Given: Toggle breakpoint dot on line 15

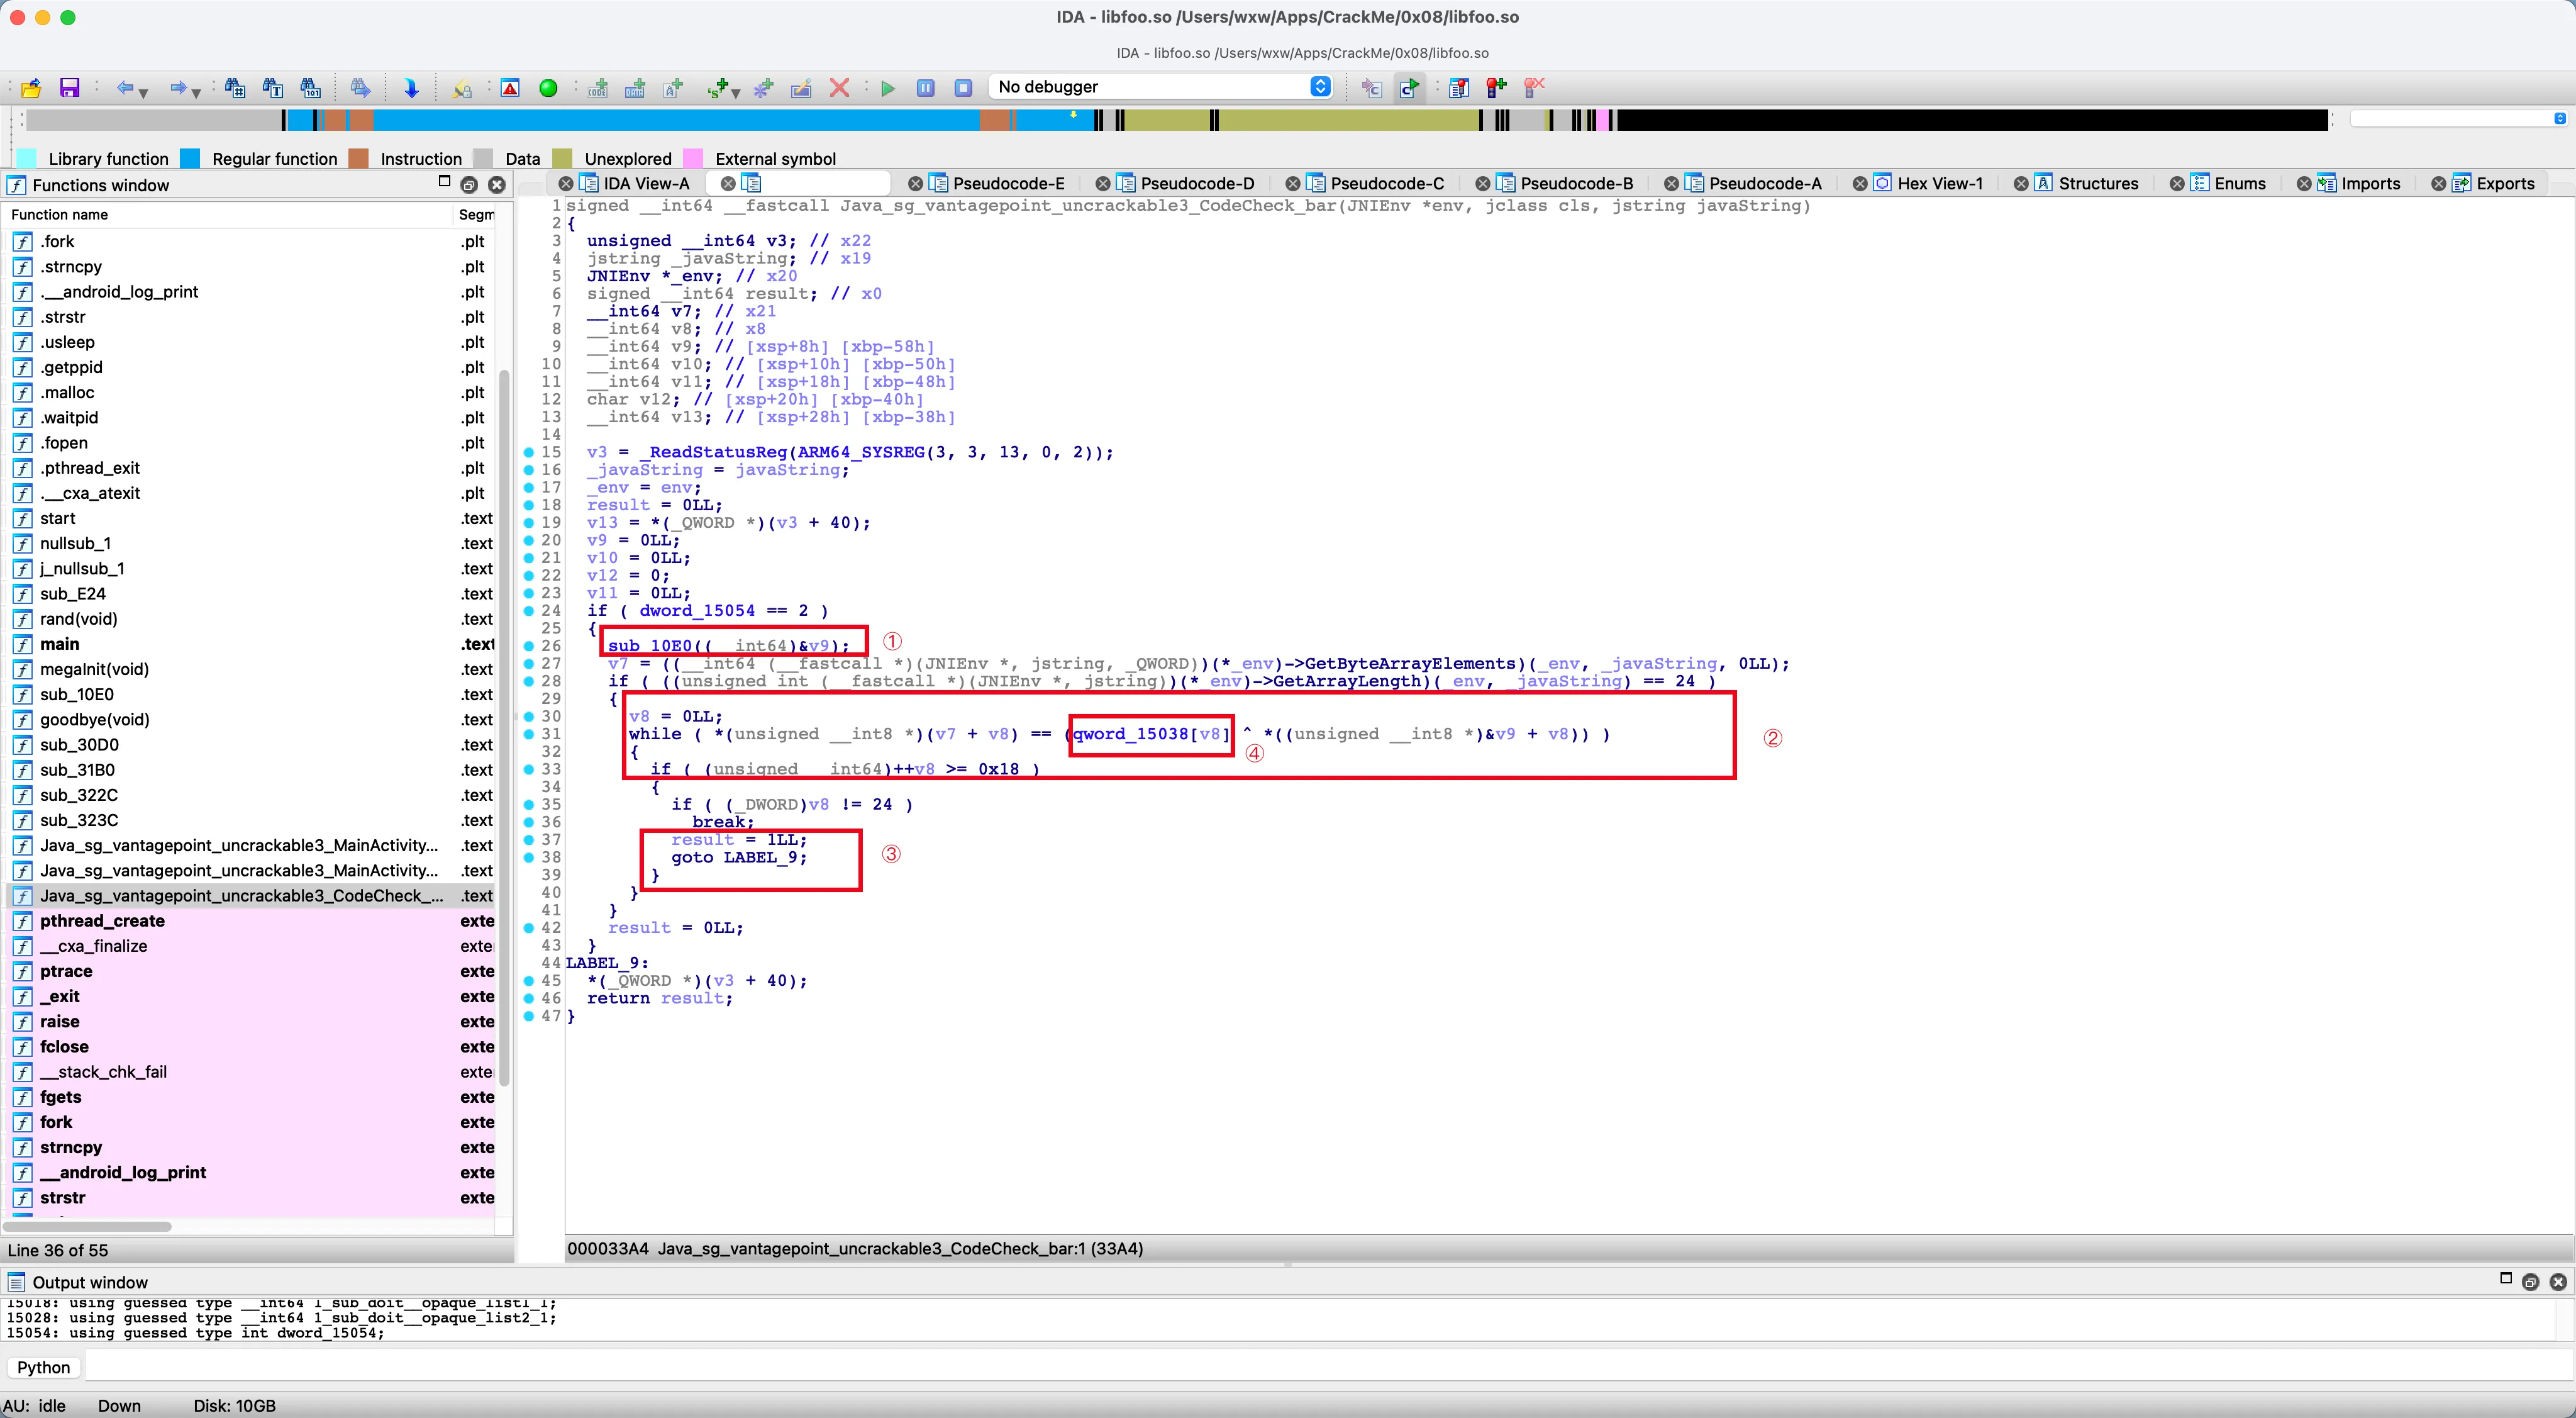Looking at the screenshot, I should (x=529, y=452).
